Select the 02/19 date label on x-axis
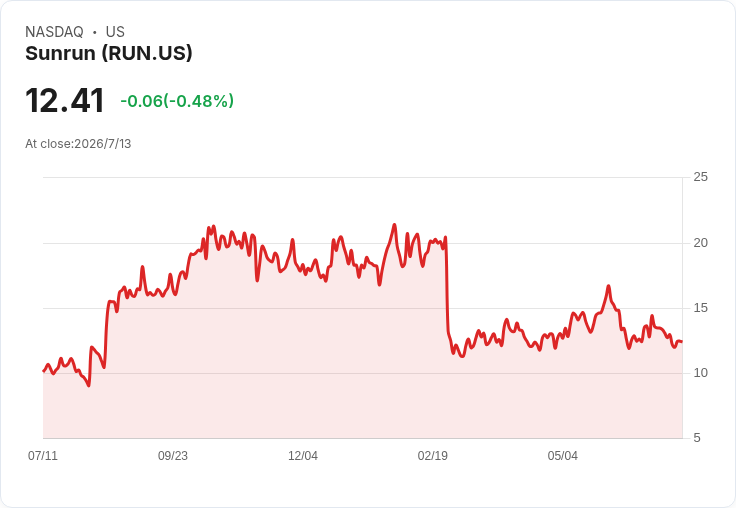 pos(433,455)
